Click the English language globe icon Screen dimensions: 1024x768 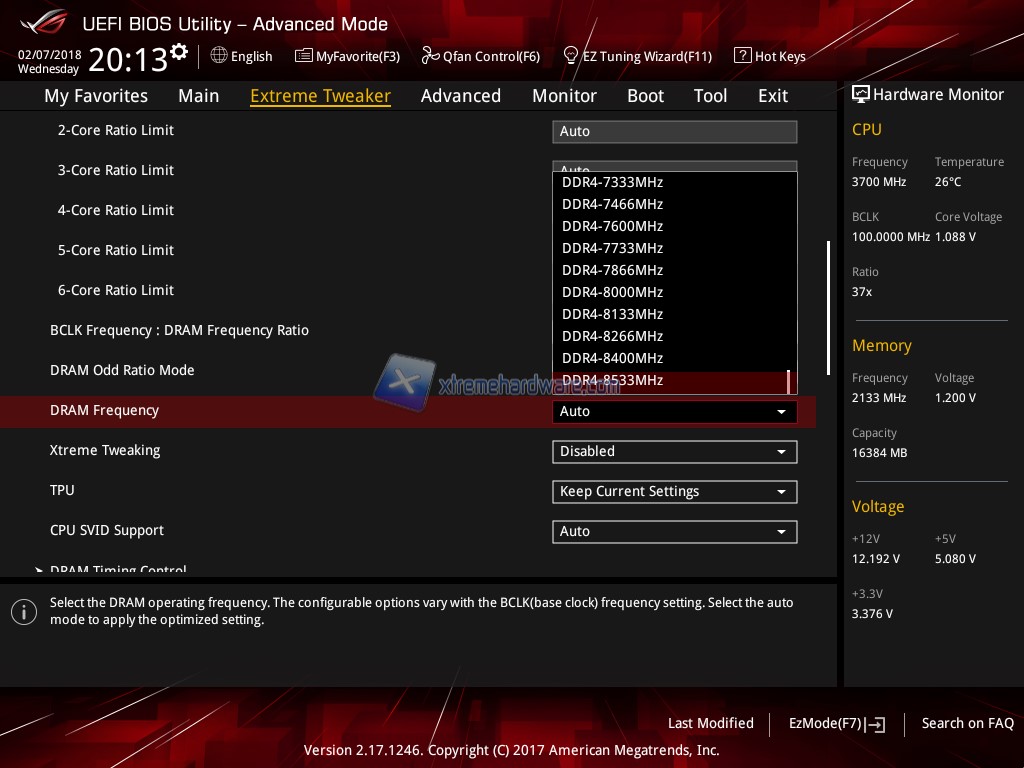[x=219, y=56]
